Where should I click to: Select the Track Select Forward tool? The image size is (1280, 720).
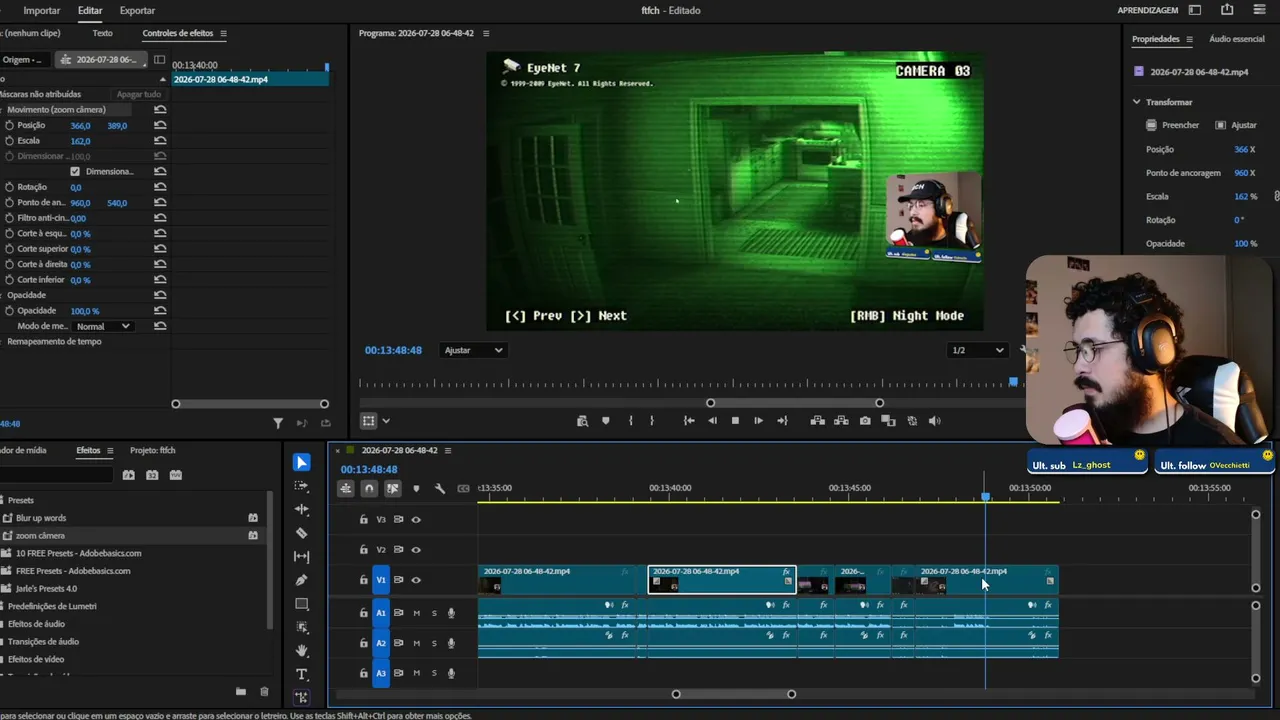pos(302,486)
